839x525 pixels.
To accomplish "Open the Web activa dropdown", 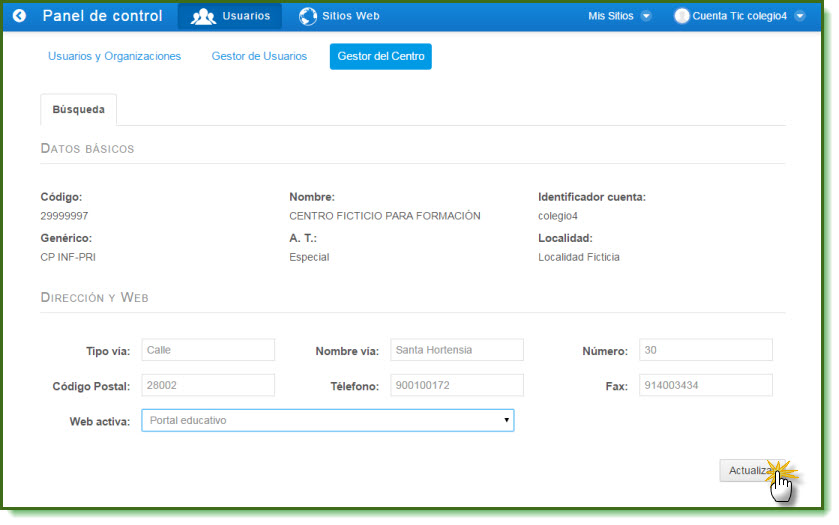I will (327, 421).
